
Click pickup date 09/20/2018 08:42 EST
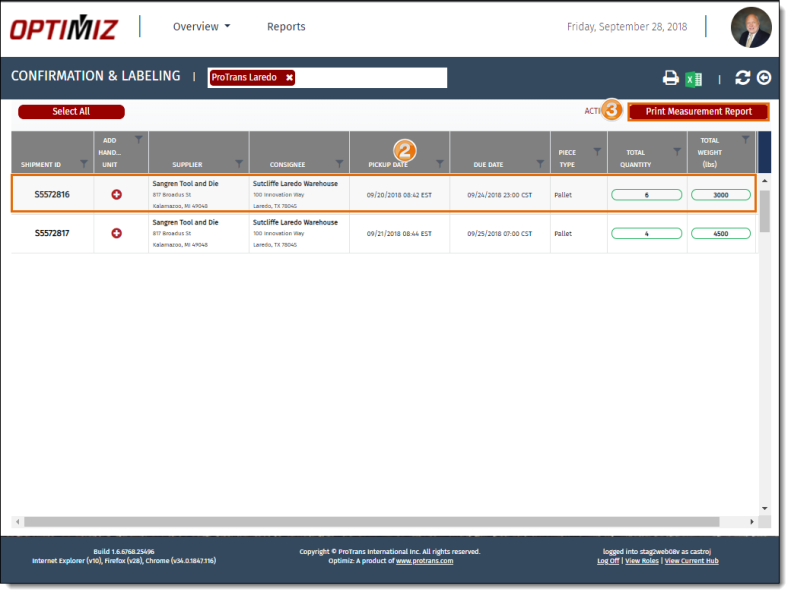point(399,195)
